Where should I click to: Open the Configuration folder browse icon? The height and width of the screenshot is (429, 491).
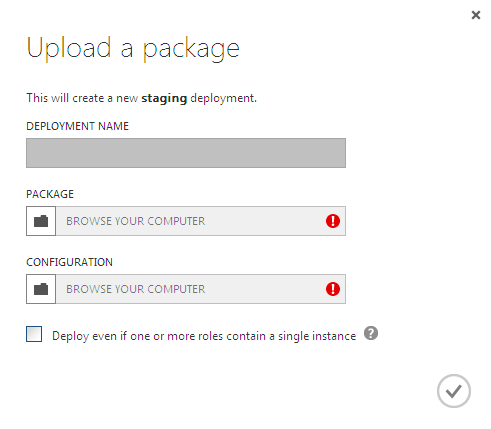point(41,289)
